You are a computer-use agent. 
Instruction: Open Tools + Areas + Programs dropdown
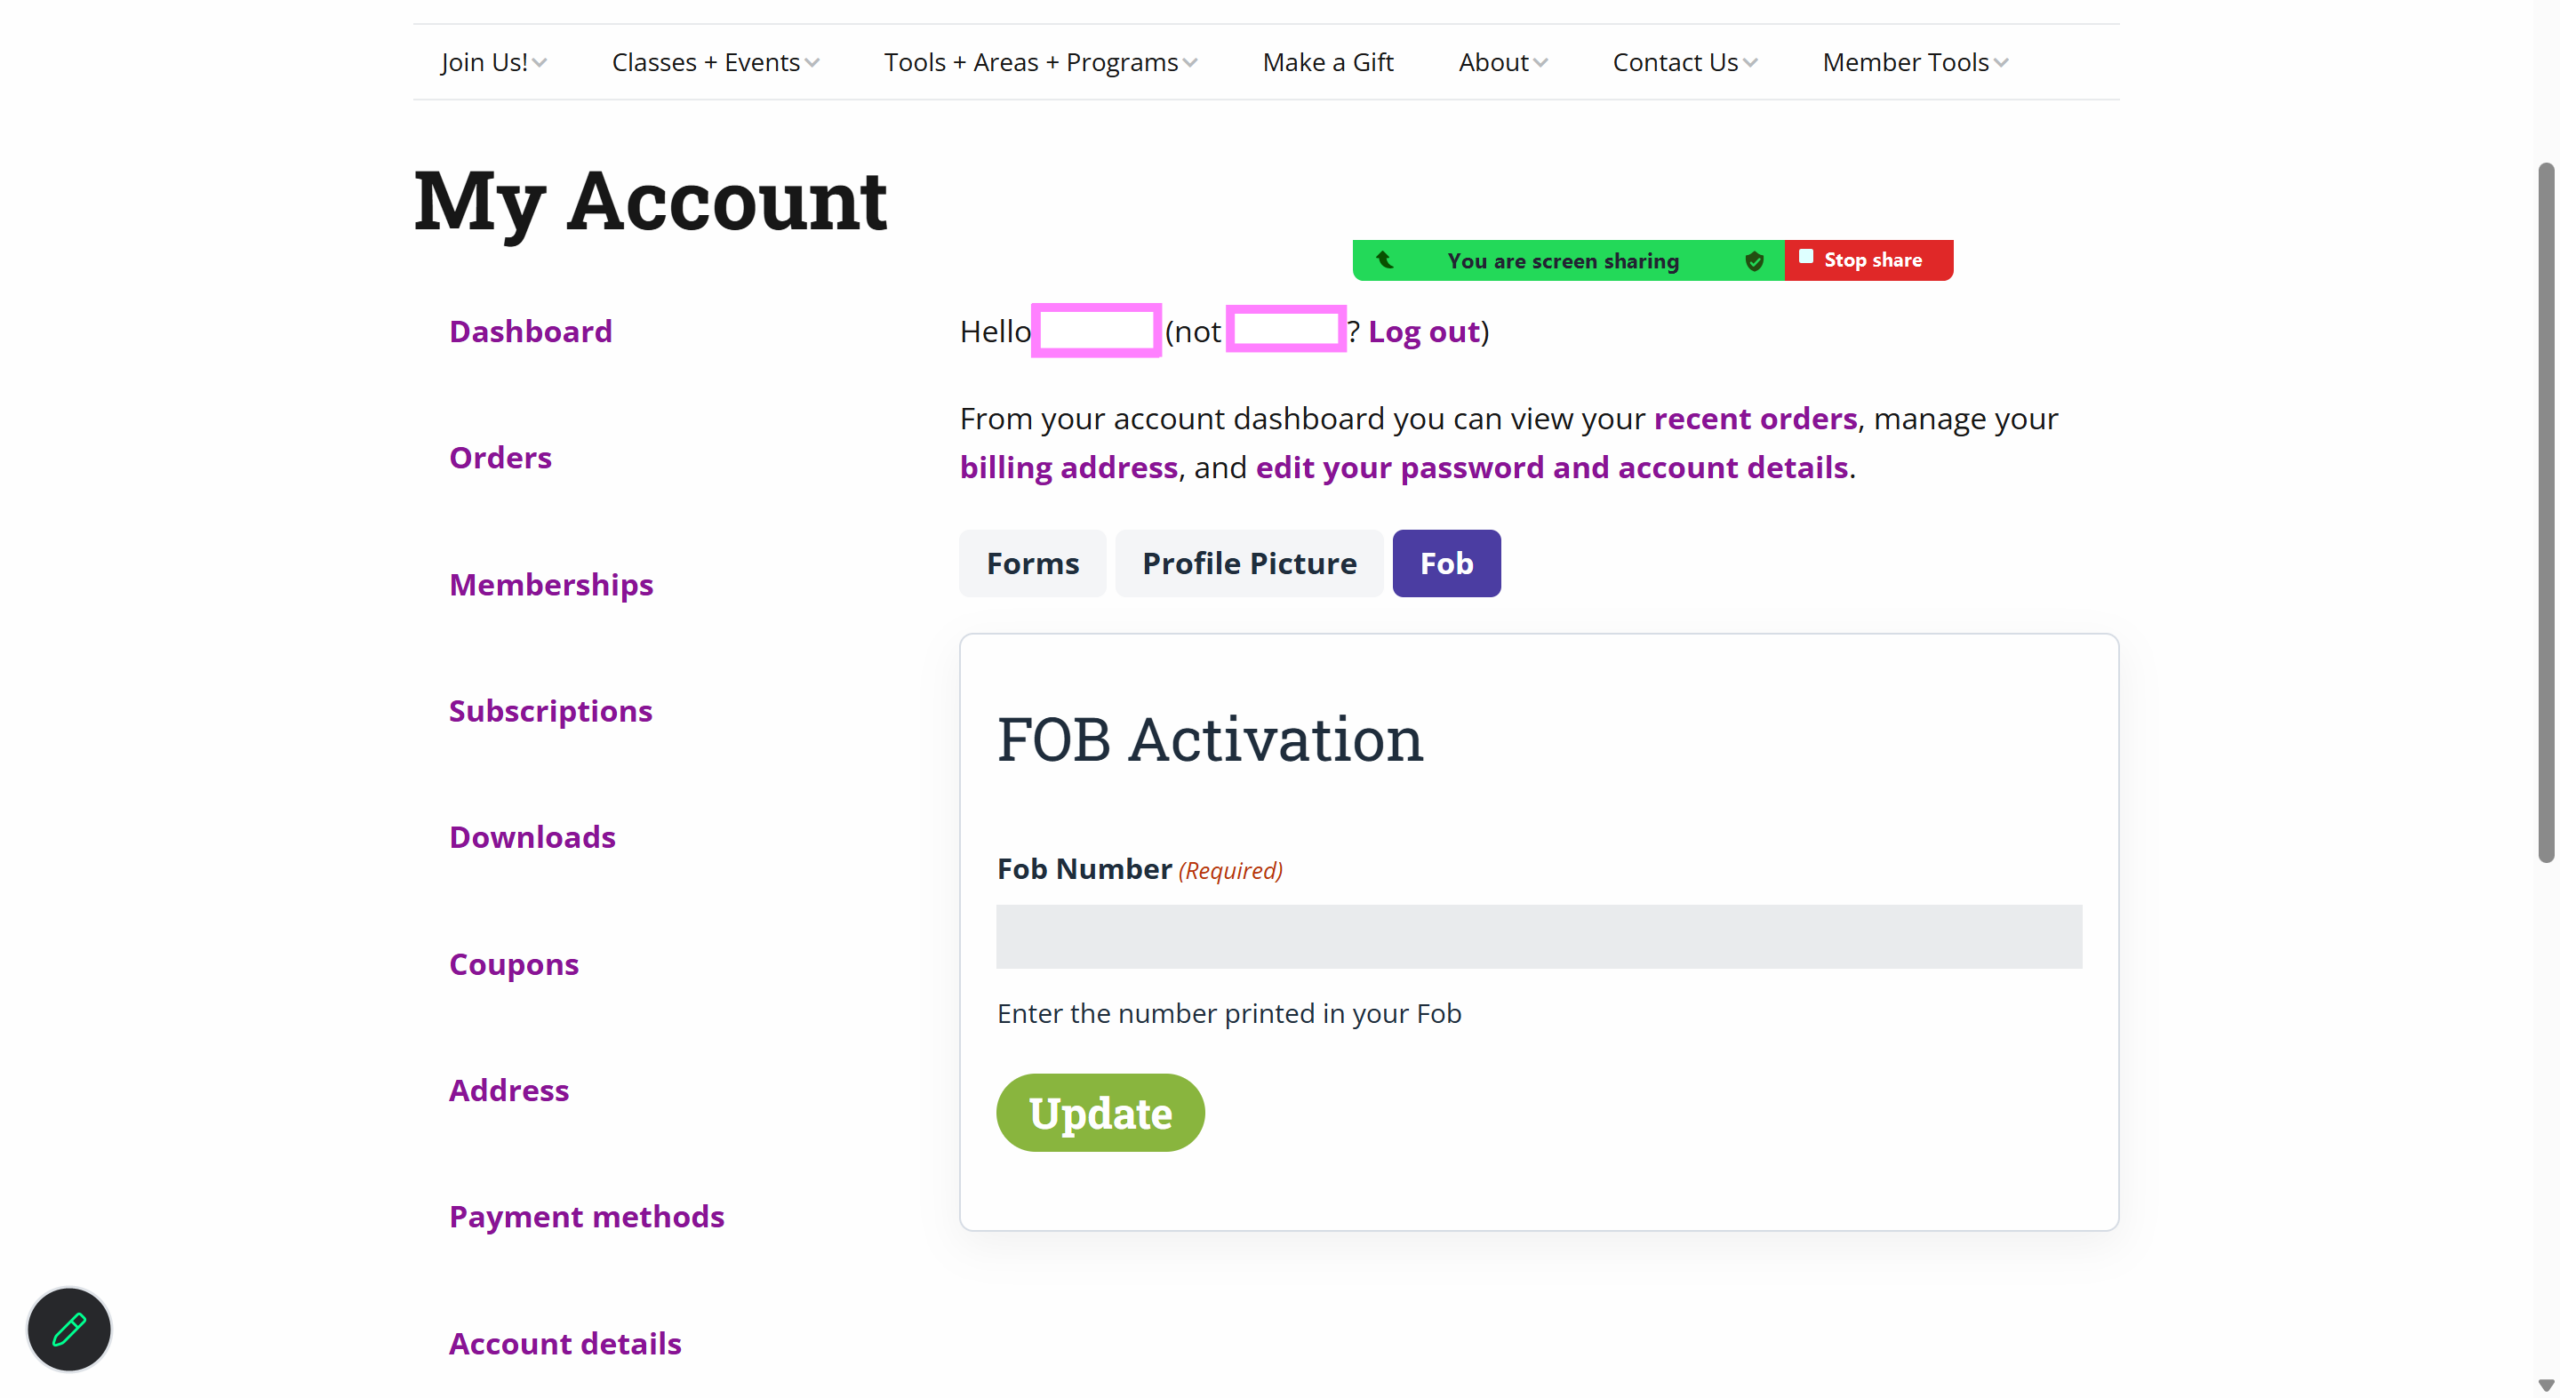(x=1040, y=62)
